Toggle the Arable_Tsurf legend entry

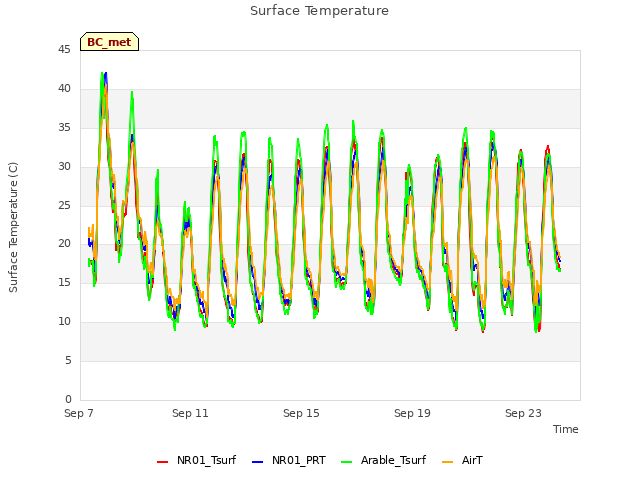pos(384,460)
